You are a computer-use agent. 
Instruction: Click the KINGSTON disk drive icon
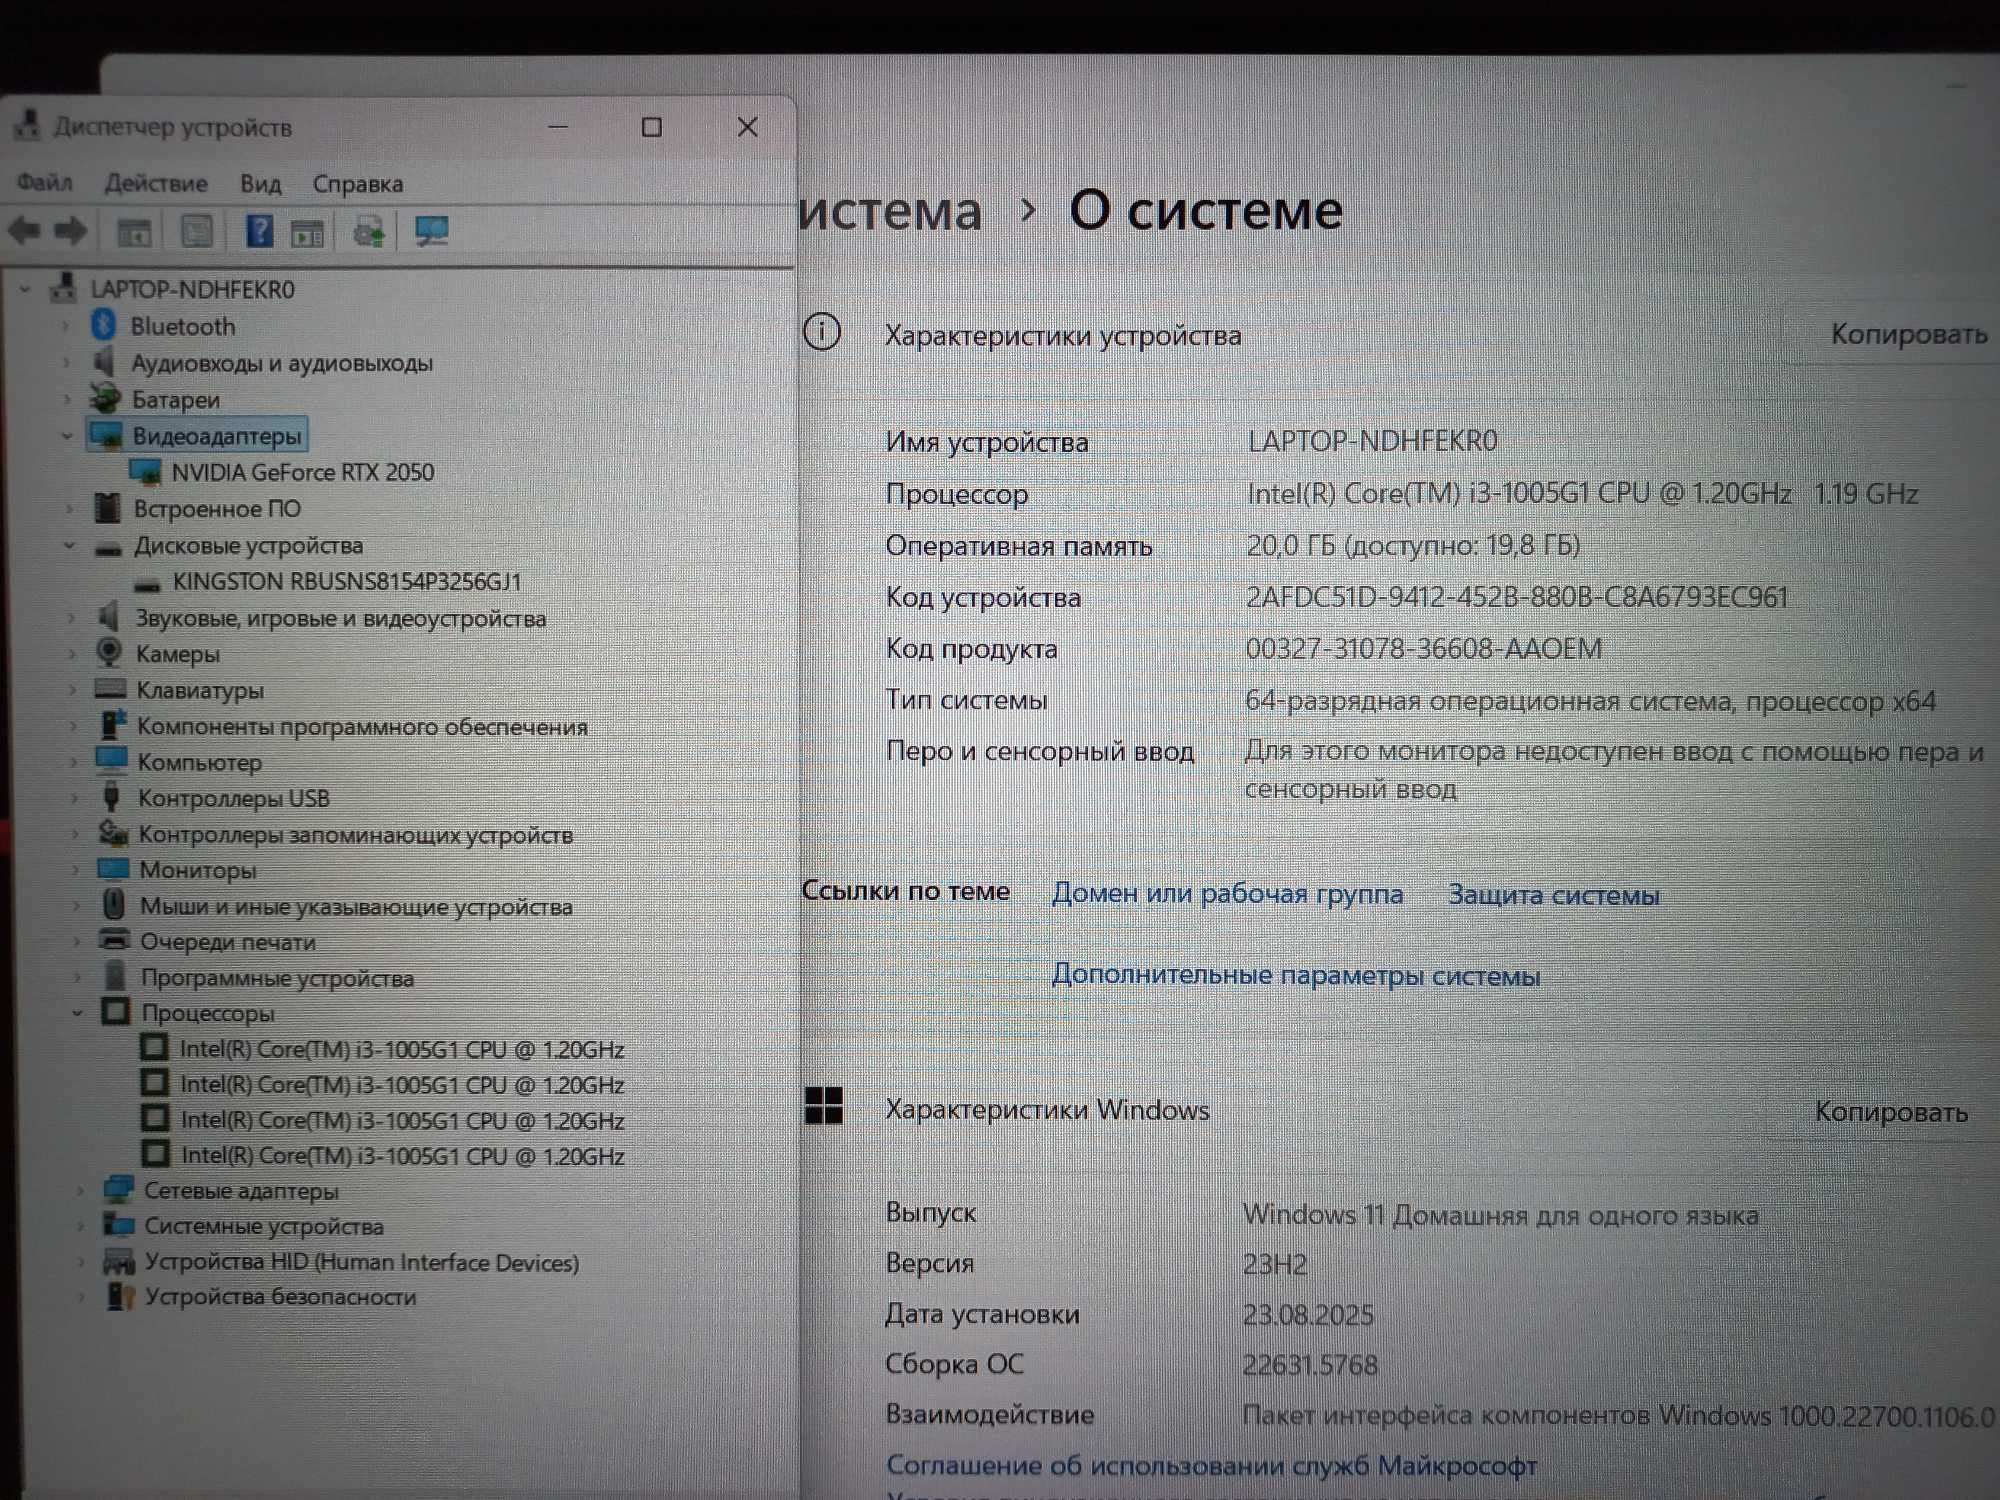tap(147, 583)
